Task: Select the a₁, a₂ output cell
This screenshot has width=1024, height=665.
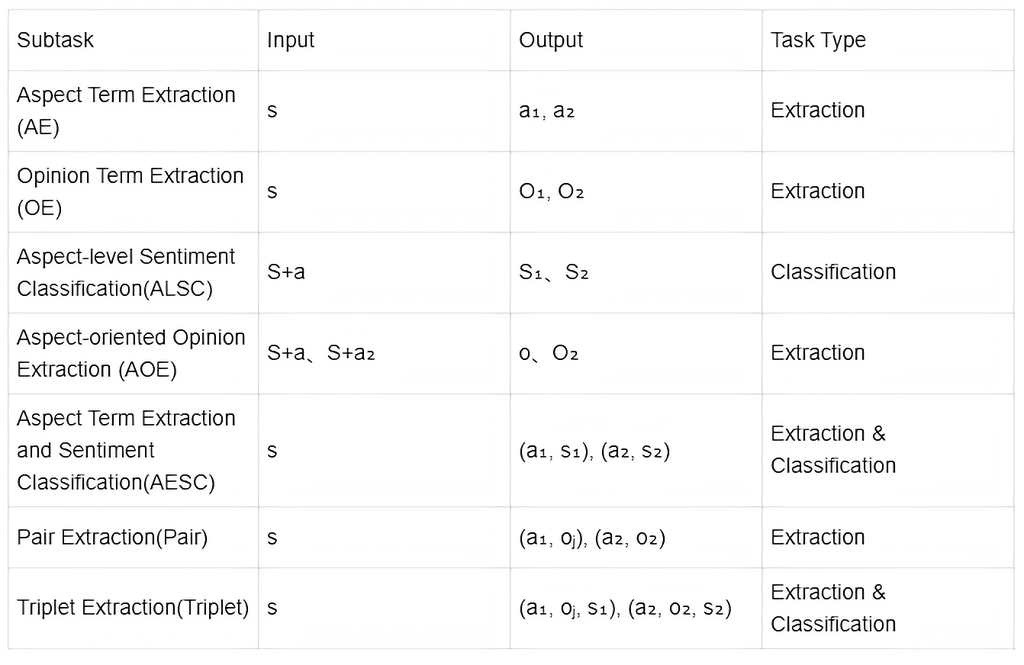Action: pyautogui.click(x=636, y=111)
